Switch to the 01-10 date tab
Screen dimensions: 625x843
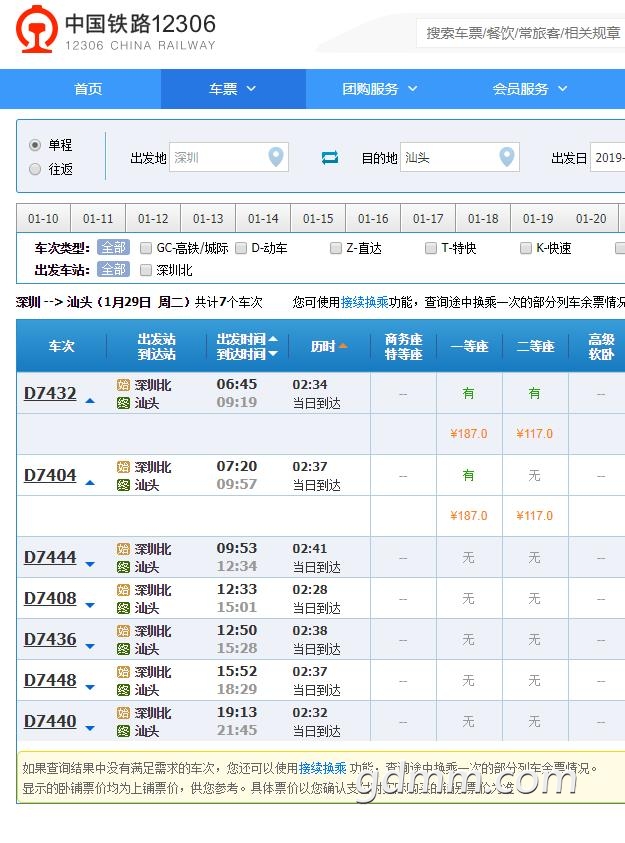tap(44, 219)
